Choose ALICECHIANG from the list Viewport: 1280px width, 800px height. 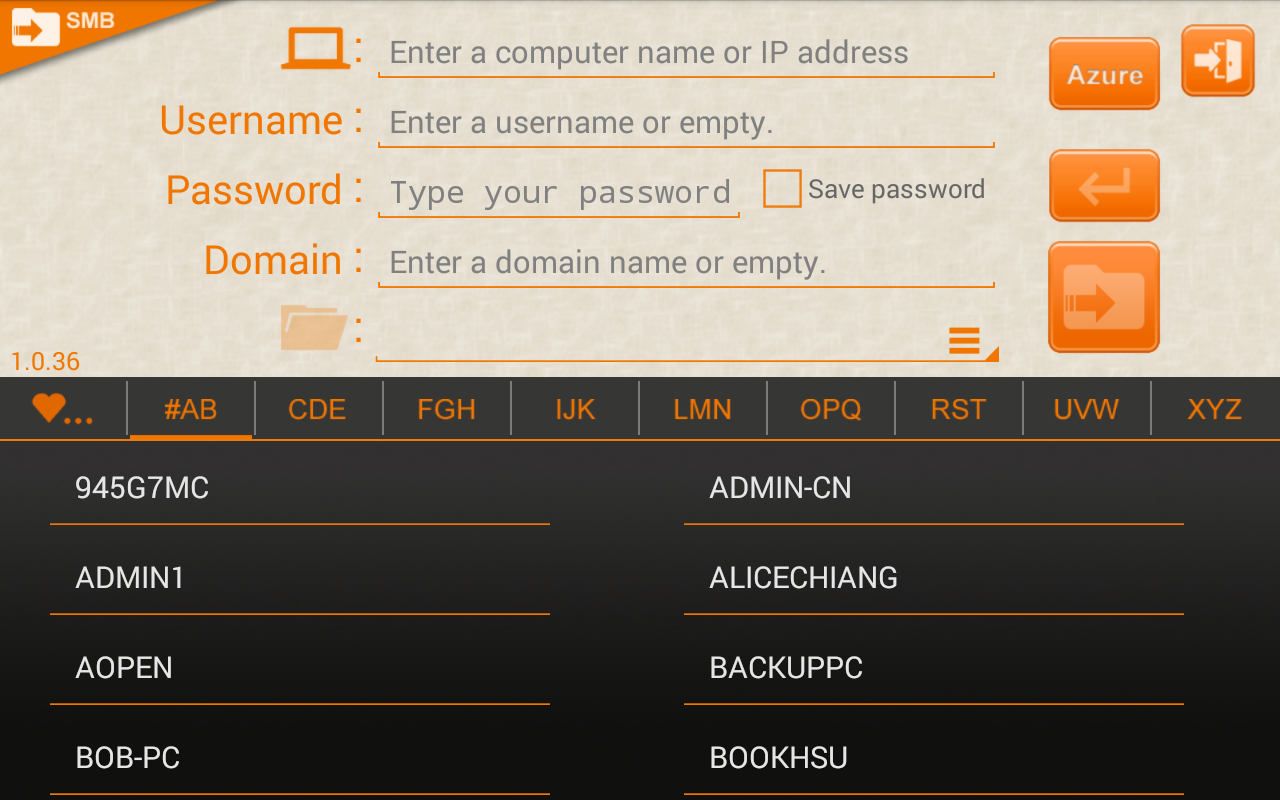(934, 578)
